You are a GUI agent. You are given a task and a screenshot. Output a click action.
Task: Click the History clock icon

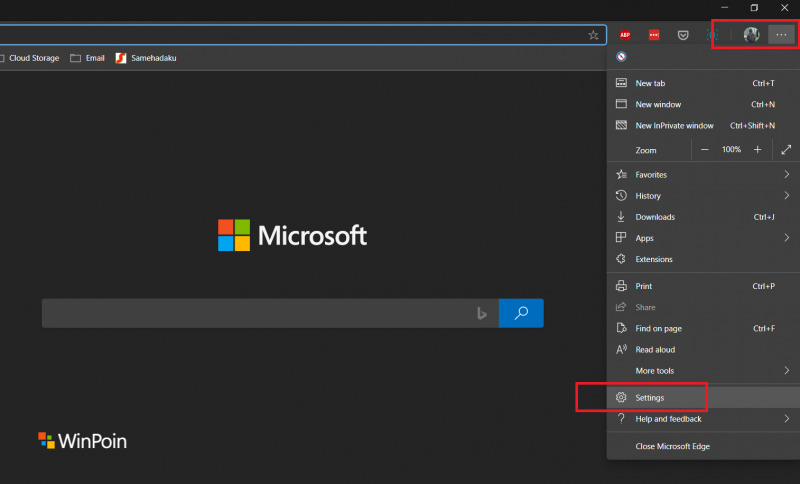click(x=621, y=195)
